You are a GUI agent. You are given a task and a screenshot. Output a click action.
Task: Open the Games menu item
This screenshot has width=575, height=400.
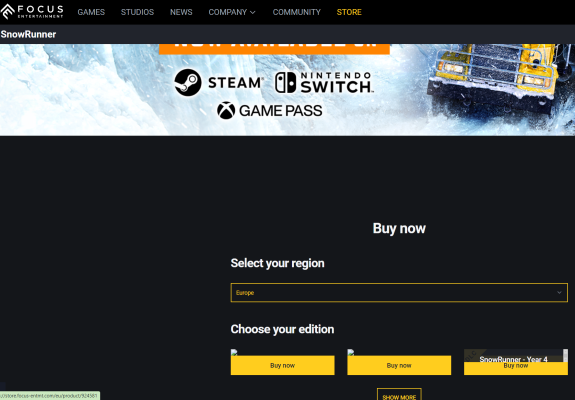coord(91,12)
